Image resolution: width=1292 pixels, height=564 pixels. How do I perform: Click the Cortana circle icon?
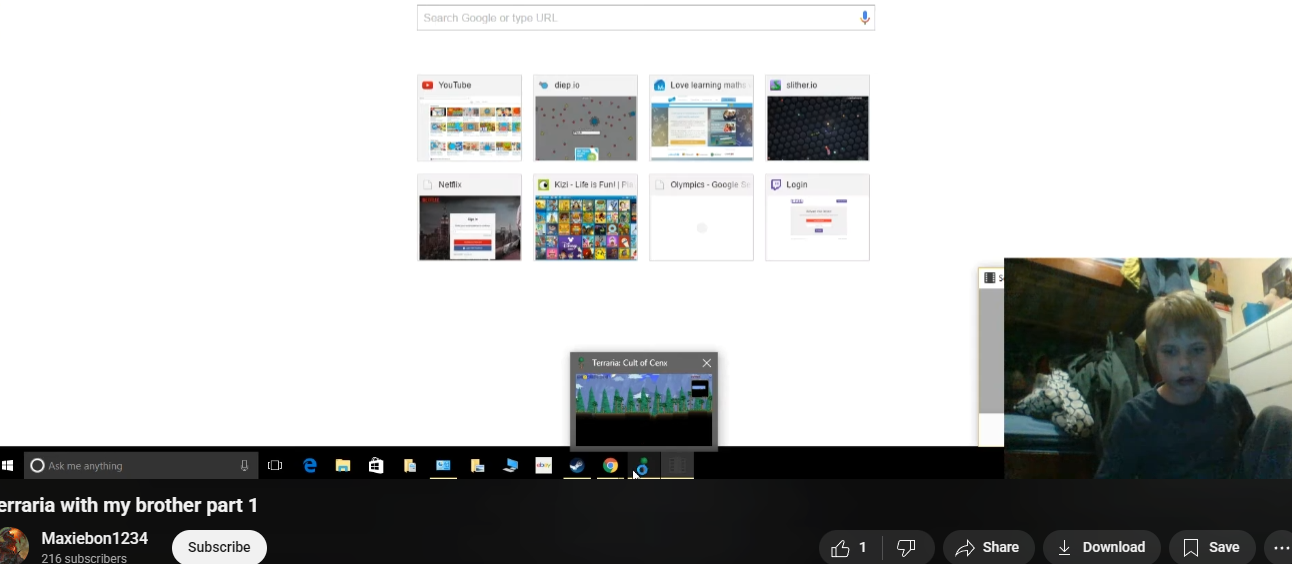pos(37,465)
